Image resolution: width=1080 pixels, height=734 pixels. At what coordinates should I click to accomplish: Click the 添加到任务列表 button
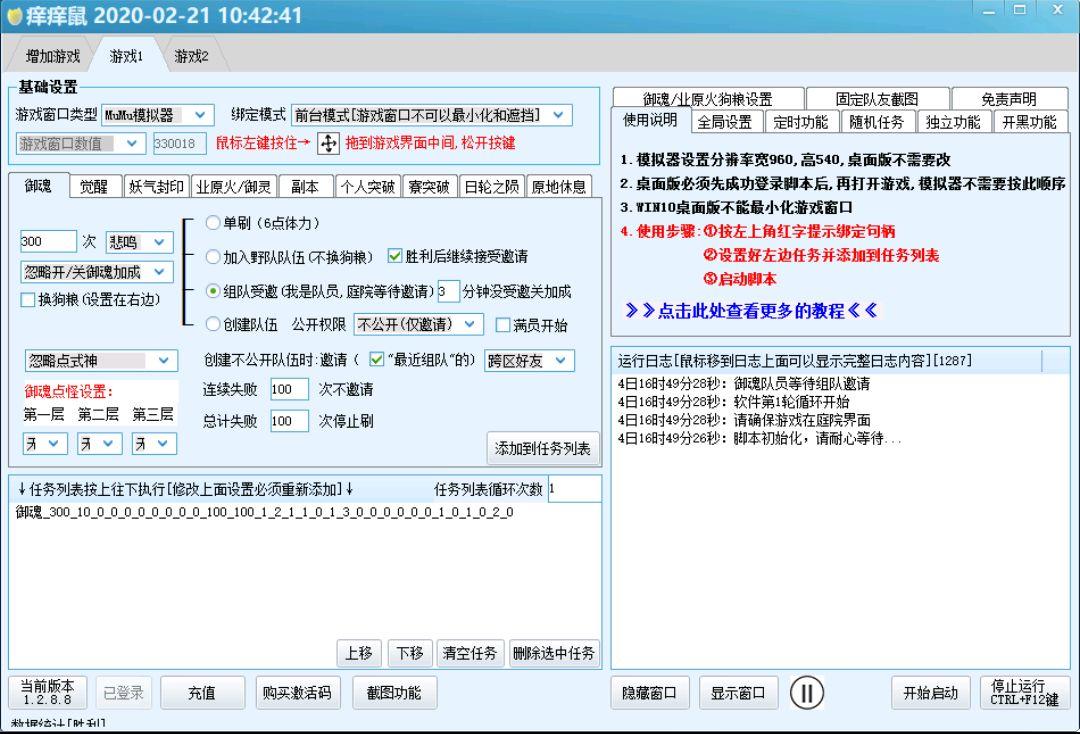click(542, 449)
